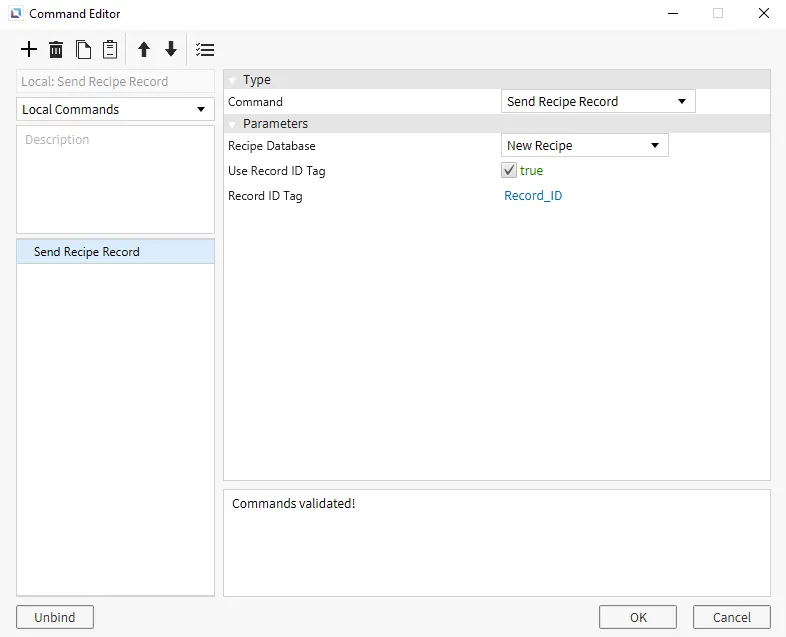Image resolution: width=786 pixels, height=637 pixels.
Task: Validate commands using the checklist icon
Action: tap(205, 50)
